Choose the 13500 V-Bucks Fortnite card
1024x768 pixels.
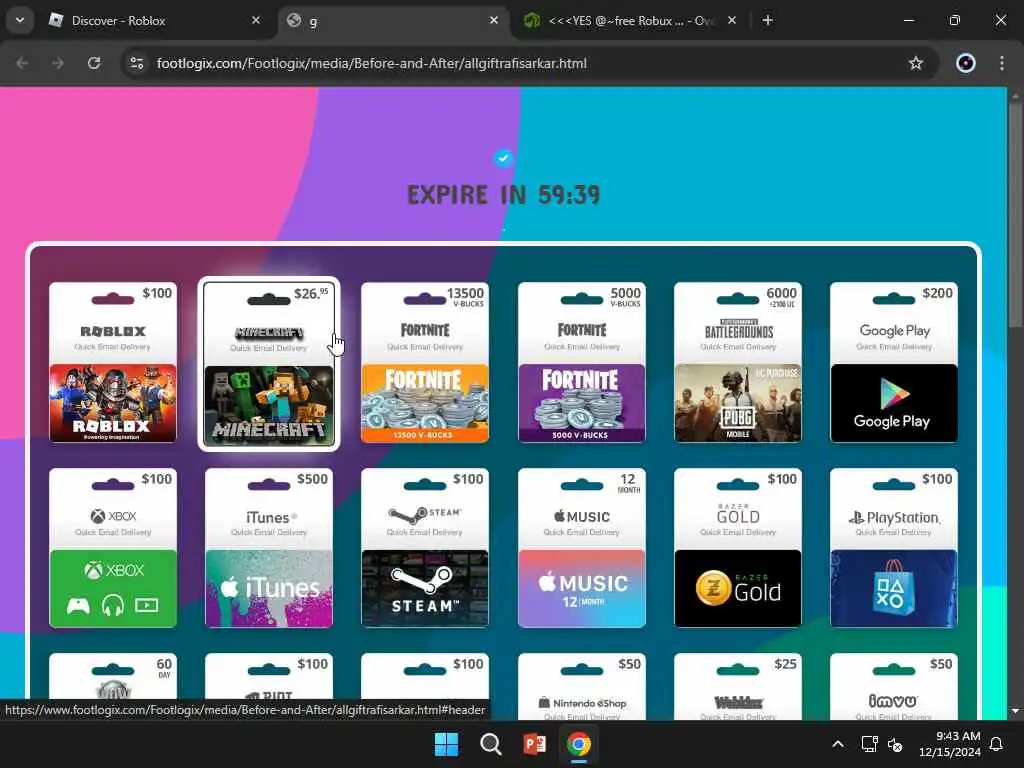tap(424, 362)
